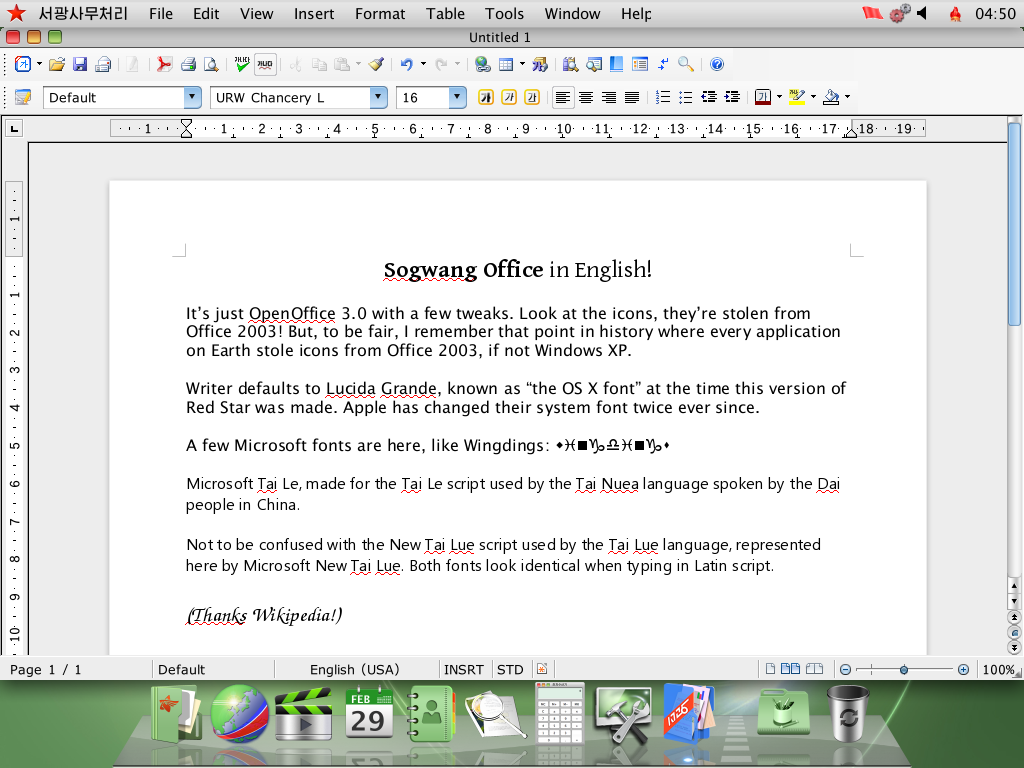Toggle underline formatting

(532, 97)
